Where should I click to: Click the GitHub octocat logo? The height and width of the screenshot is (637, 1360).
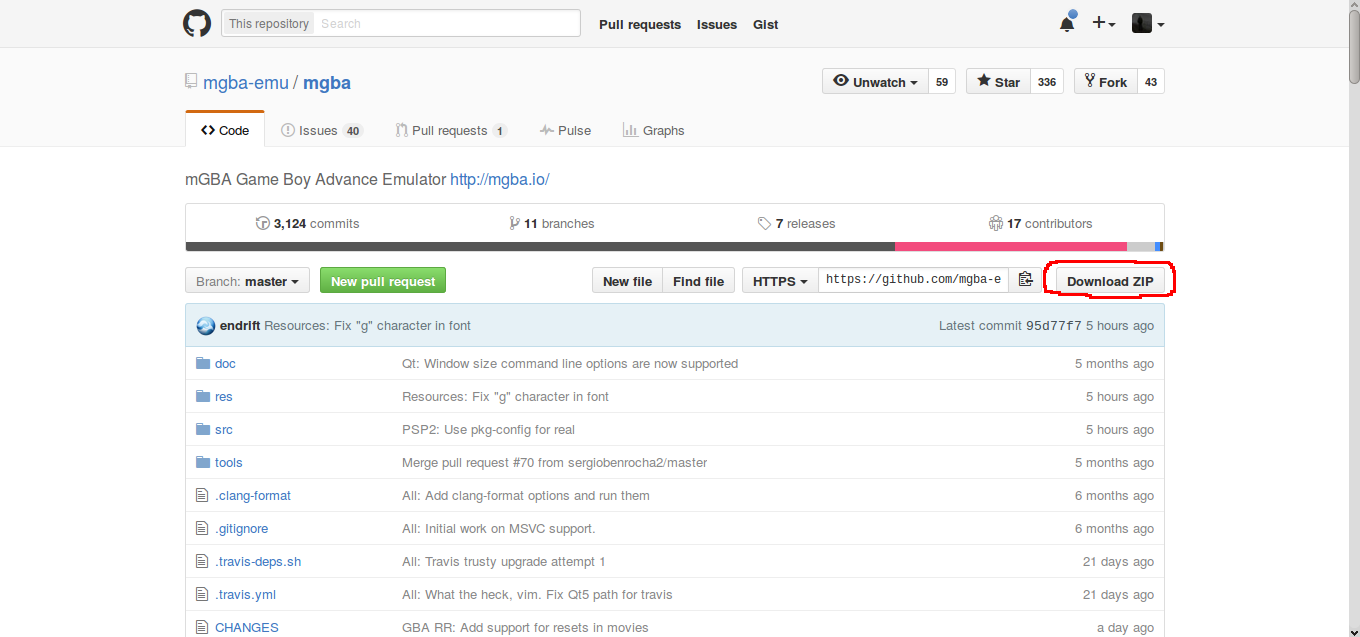(197, 23)
